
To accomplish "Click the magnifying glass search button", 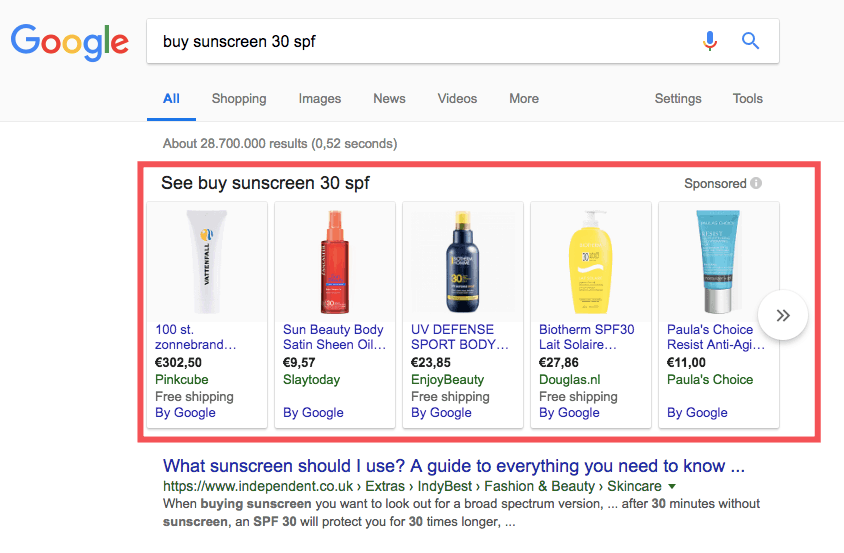I will pyautogui.click(x=750, y=41).
